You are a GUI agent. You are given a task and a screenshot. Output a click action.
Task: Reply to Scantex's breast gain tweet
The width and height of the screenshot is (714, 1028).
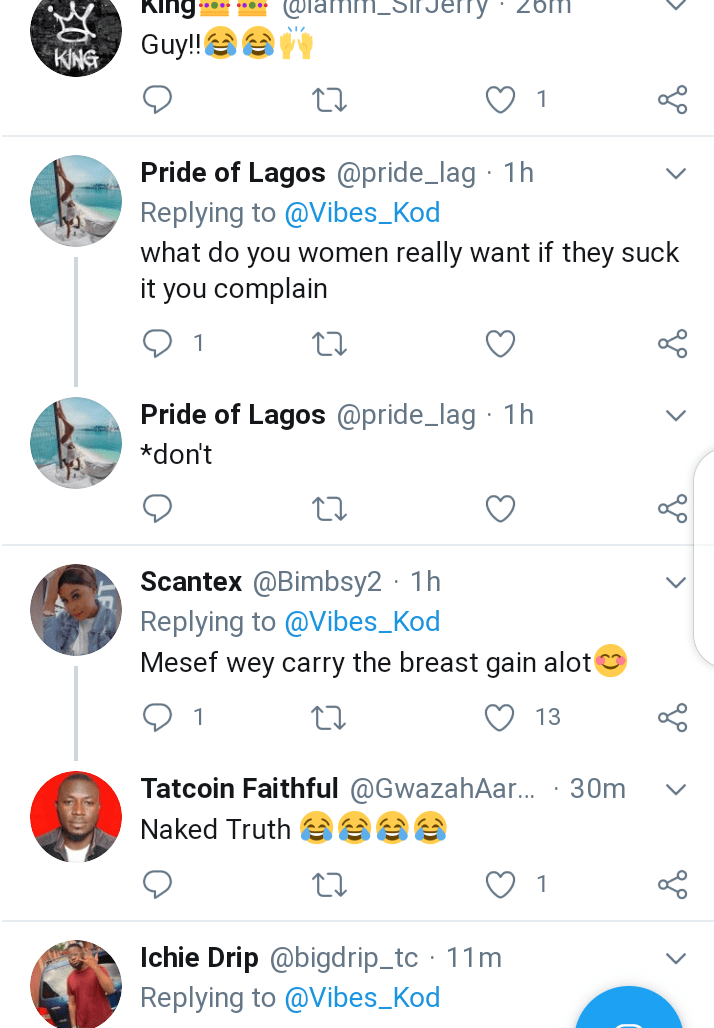point(157,717)
